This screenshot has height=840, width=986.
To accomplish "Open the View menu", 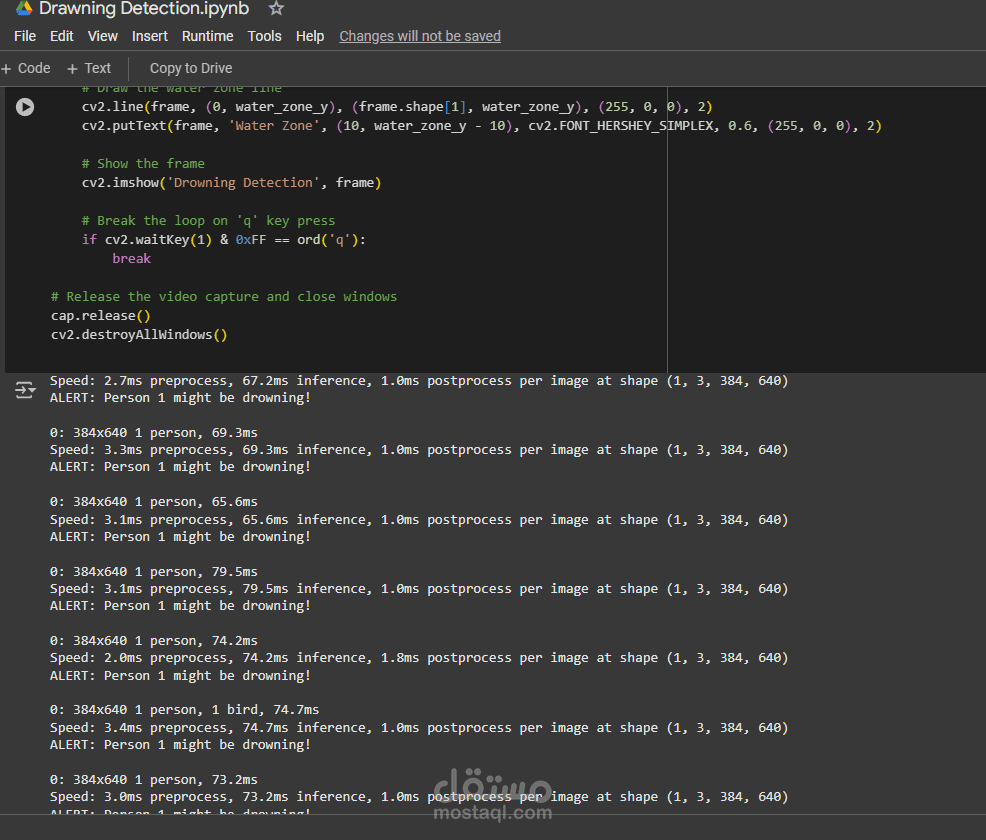I will click(102, 36).
